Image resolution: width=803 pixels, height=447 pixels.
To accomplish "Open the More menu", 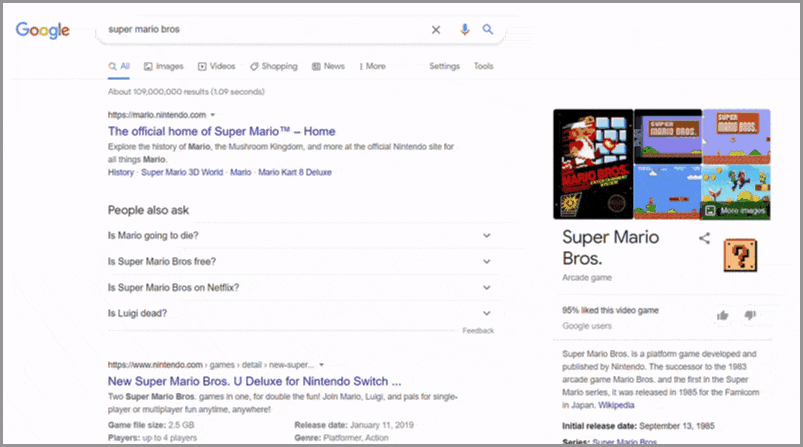I will pos(372,66).
